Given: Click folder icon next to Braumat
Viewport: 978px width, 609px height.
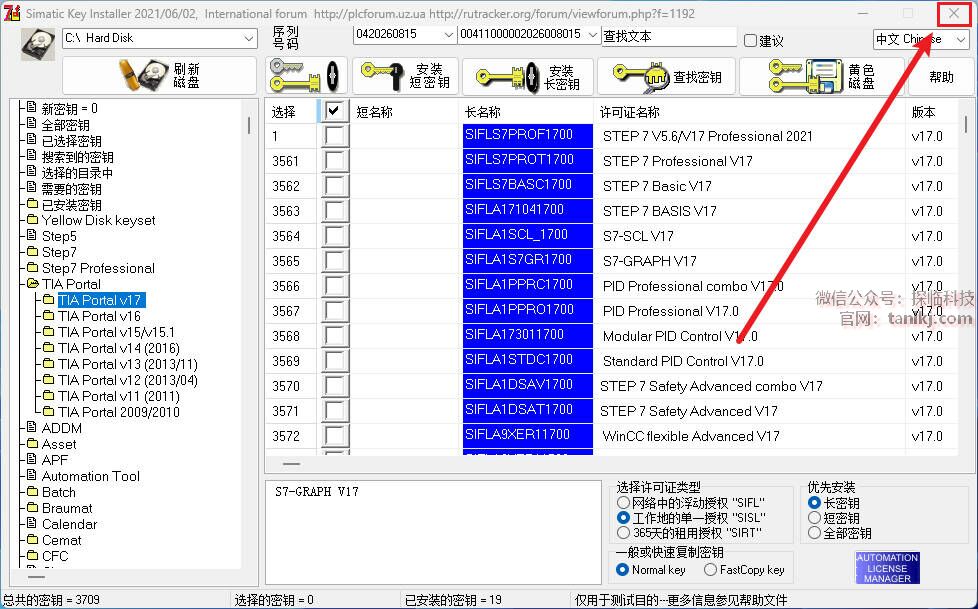Looking at the screenshot, I should [x=32, y=507].
